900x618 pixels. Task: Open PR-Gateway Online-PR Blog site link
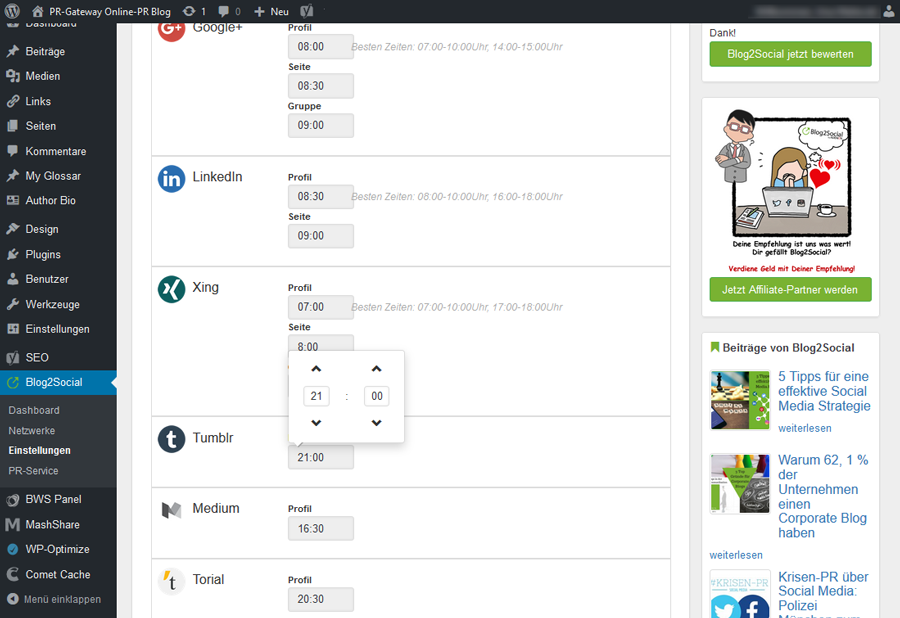101,11
